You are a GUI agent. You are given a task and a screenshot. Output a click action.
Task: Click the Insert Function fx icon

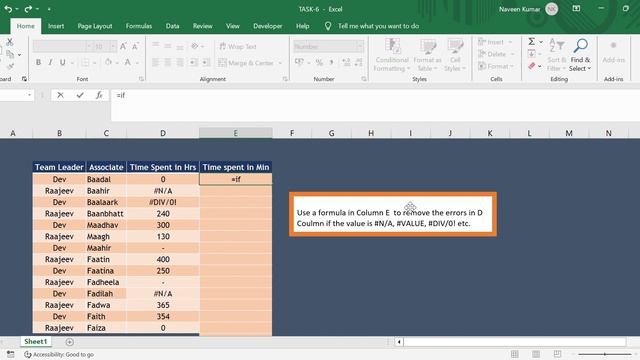(x=99, y=95)
